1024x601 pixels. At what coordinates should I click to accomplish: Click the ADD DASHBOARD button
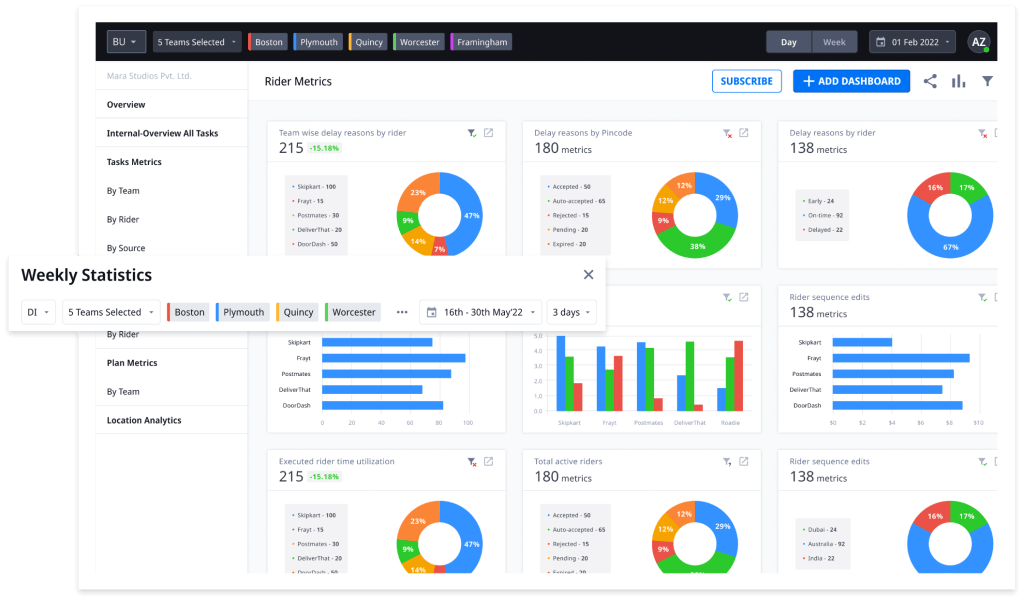click(x=851, y=82)
